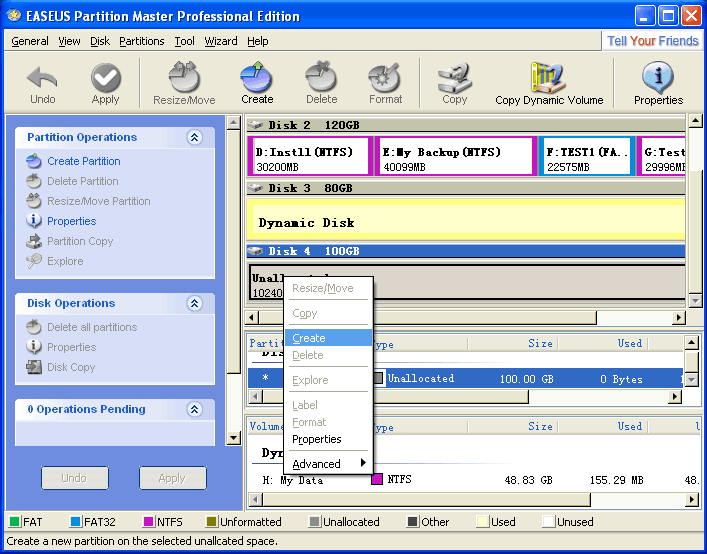Click the Other legend color swatch
The image size is (707, 554).
coord(413,522)
